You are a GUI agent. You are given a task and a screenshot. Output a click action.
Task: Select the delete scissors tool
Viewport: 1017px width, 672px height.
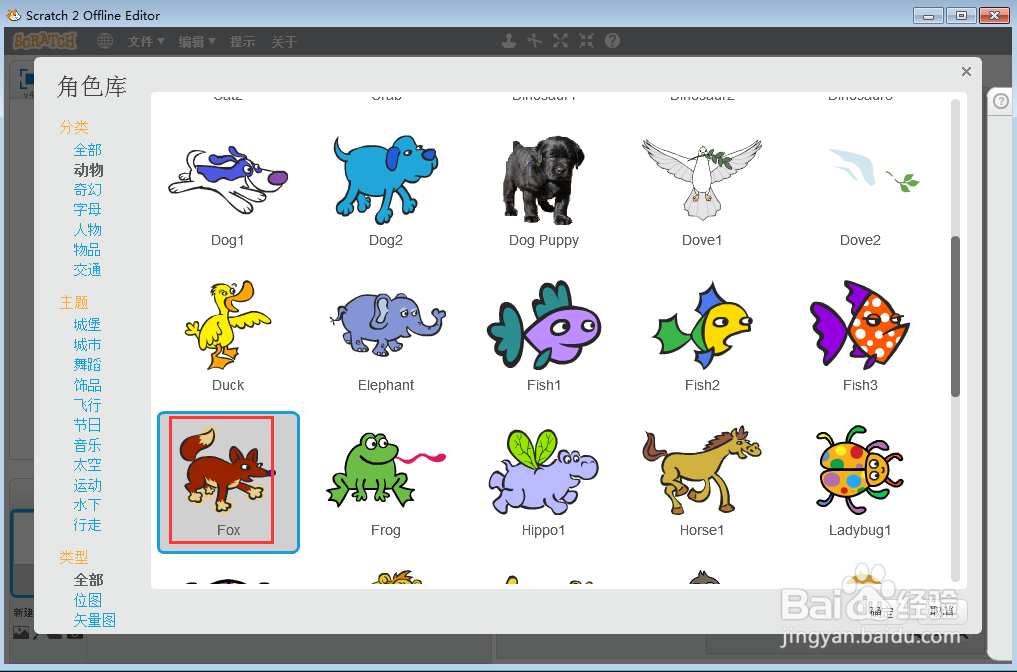tap(534, 41)
